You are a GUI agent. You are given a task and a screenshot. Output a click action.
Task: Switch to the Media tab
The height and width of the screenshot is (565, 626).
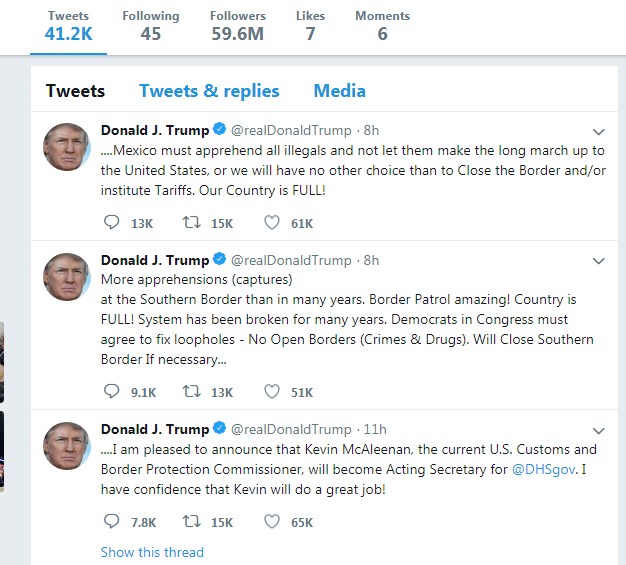pos(339,91)
